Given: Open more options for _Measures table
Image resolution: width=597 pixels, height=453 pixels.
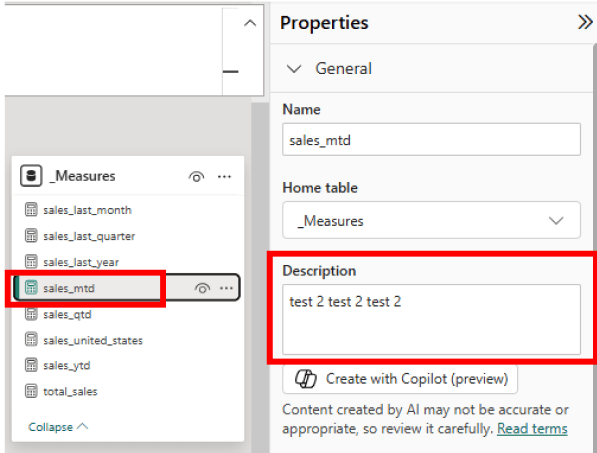Looking at the screenshot, I should tap(224, 176).
